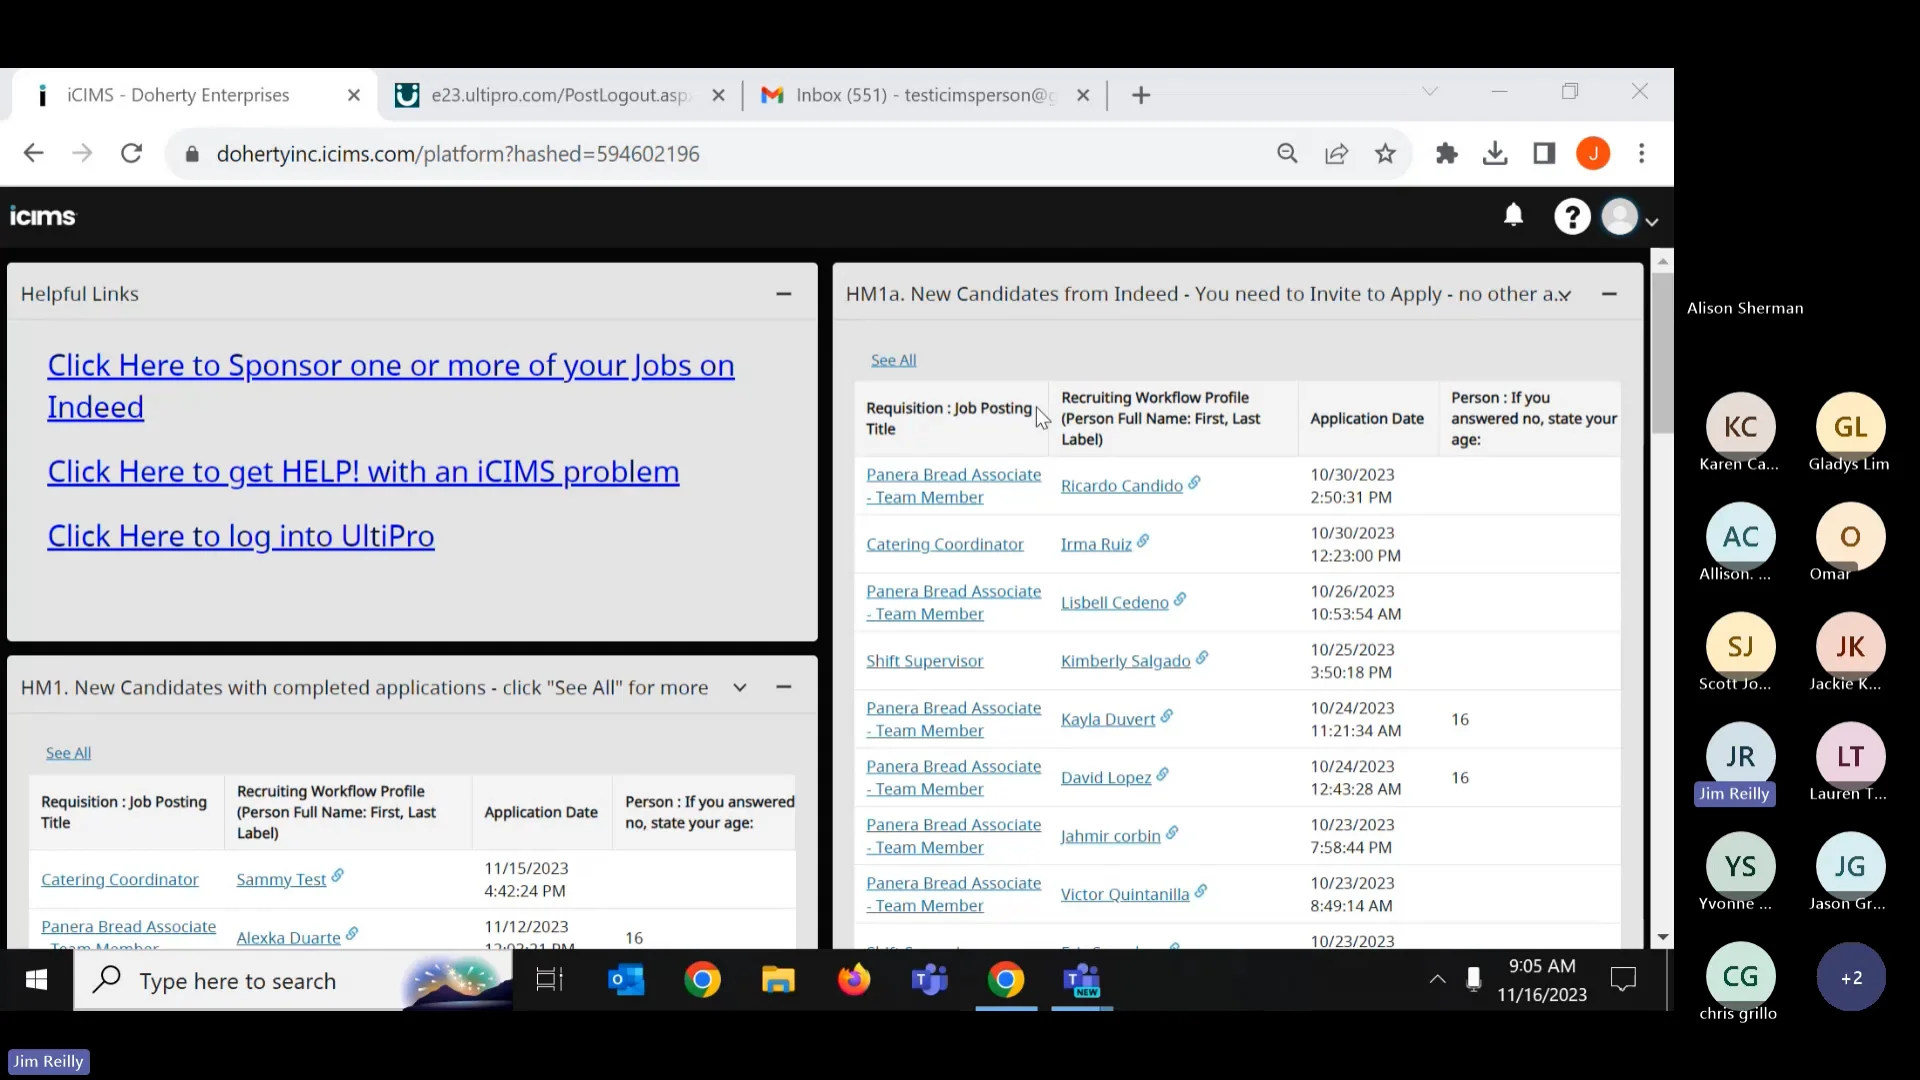Screen dimensions: 1920x1080
Task: Open iCIMS help via question mark icon
Action: [x=1572, y=216]
